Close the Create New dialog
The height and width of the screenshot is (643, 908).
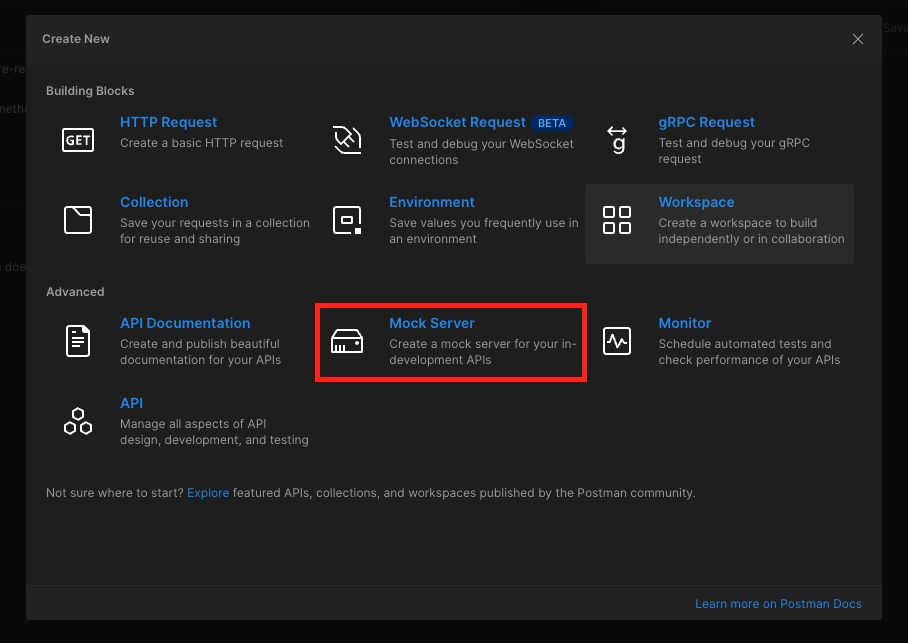pyautogui.click(x=858, y=39)
